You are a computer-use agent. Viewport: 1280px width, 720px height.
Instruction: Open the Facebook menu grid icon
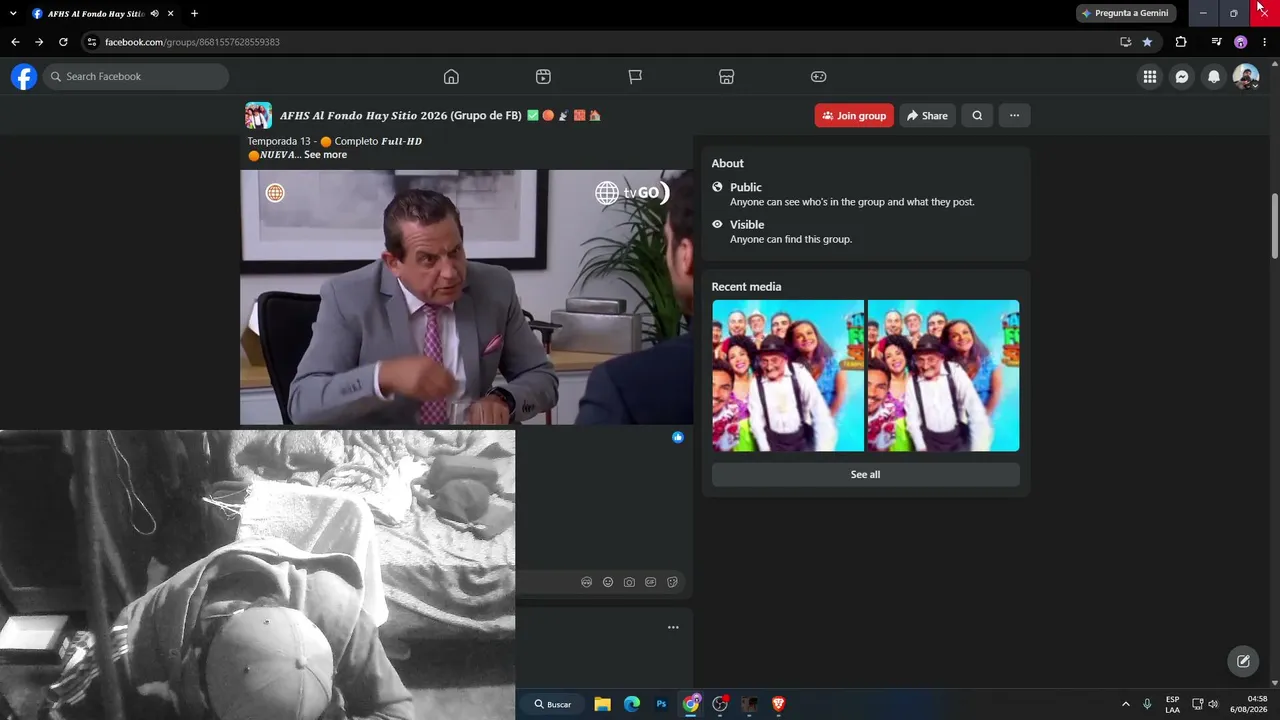pos(1150,77)
